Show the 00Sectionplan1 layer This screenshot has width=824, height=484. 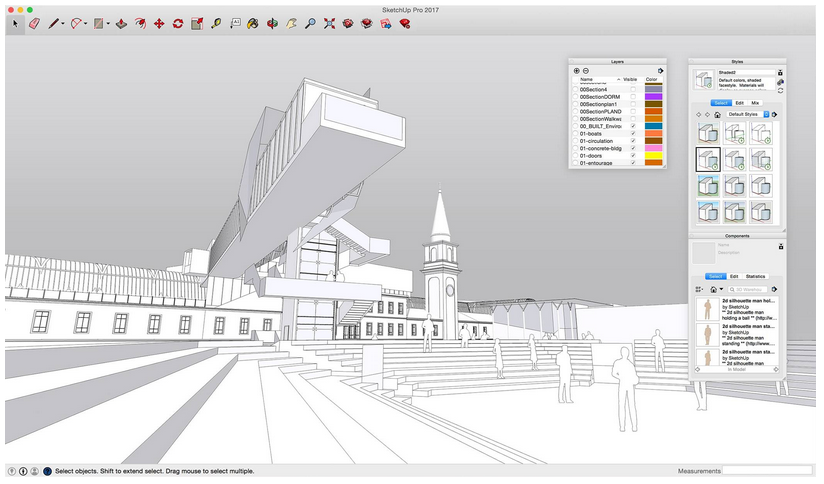633,104
